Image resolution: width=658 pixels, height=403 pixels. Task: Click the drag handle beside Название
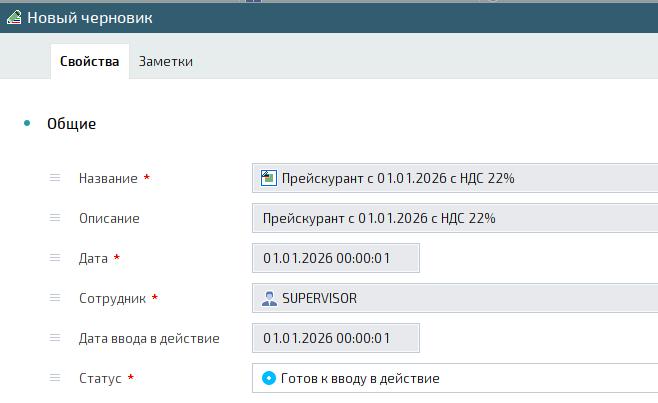tap(56, 178)
